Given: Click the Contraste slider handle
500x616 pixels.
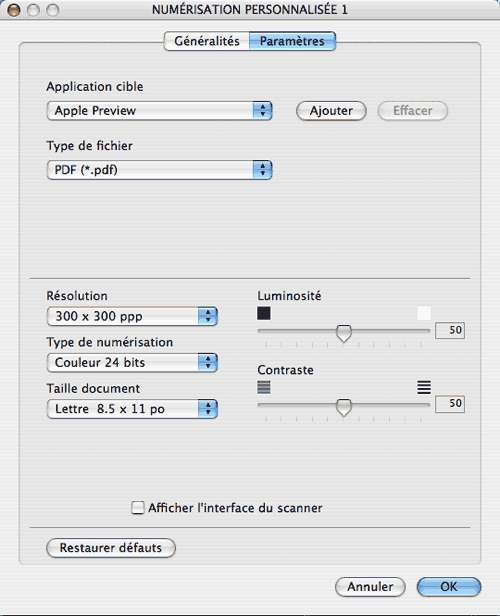Looking at the screenshot, I should 344,407.
